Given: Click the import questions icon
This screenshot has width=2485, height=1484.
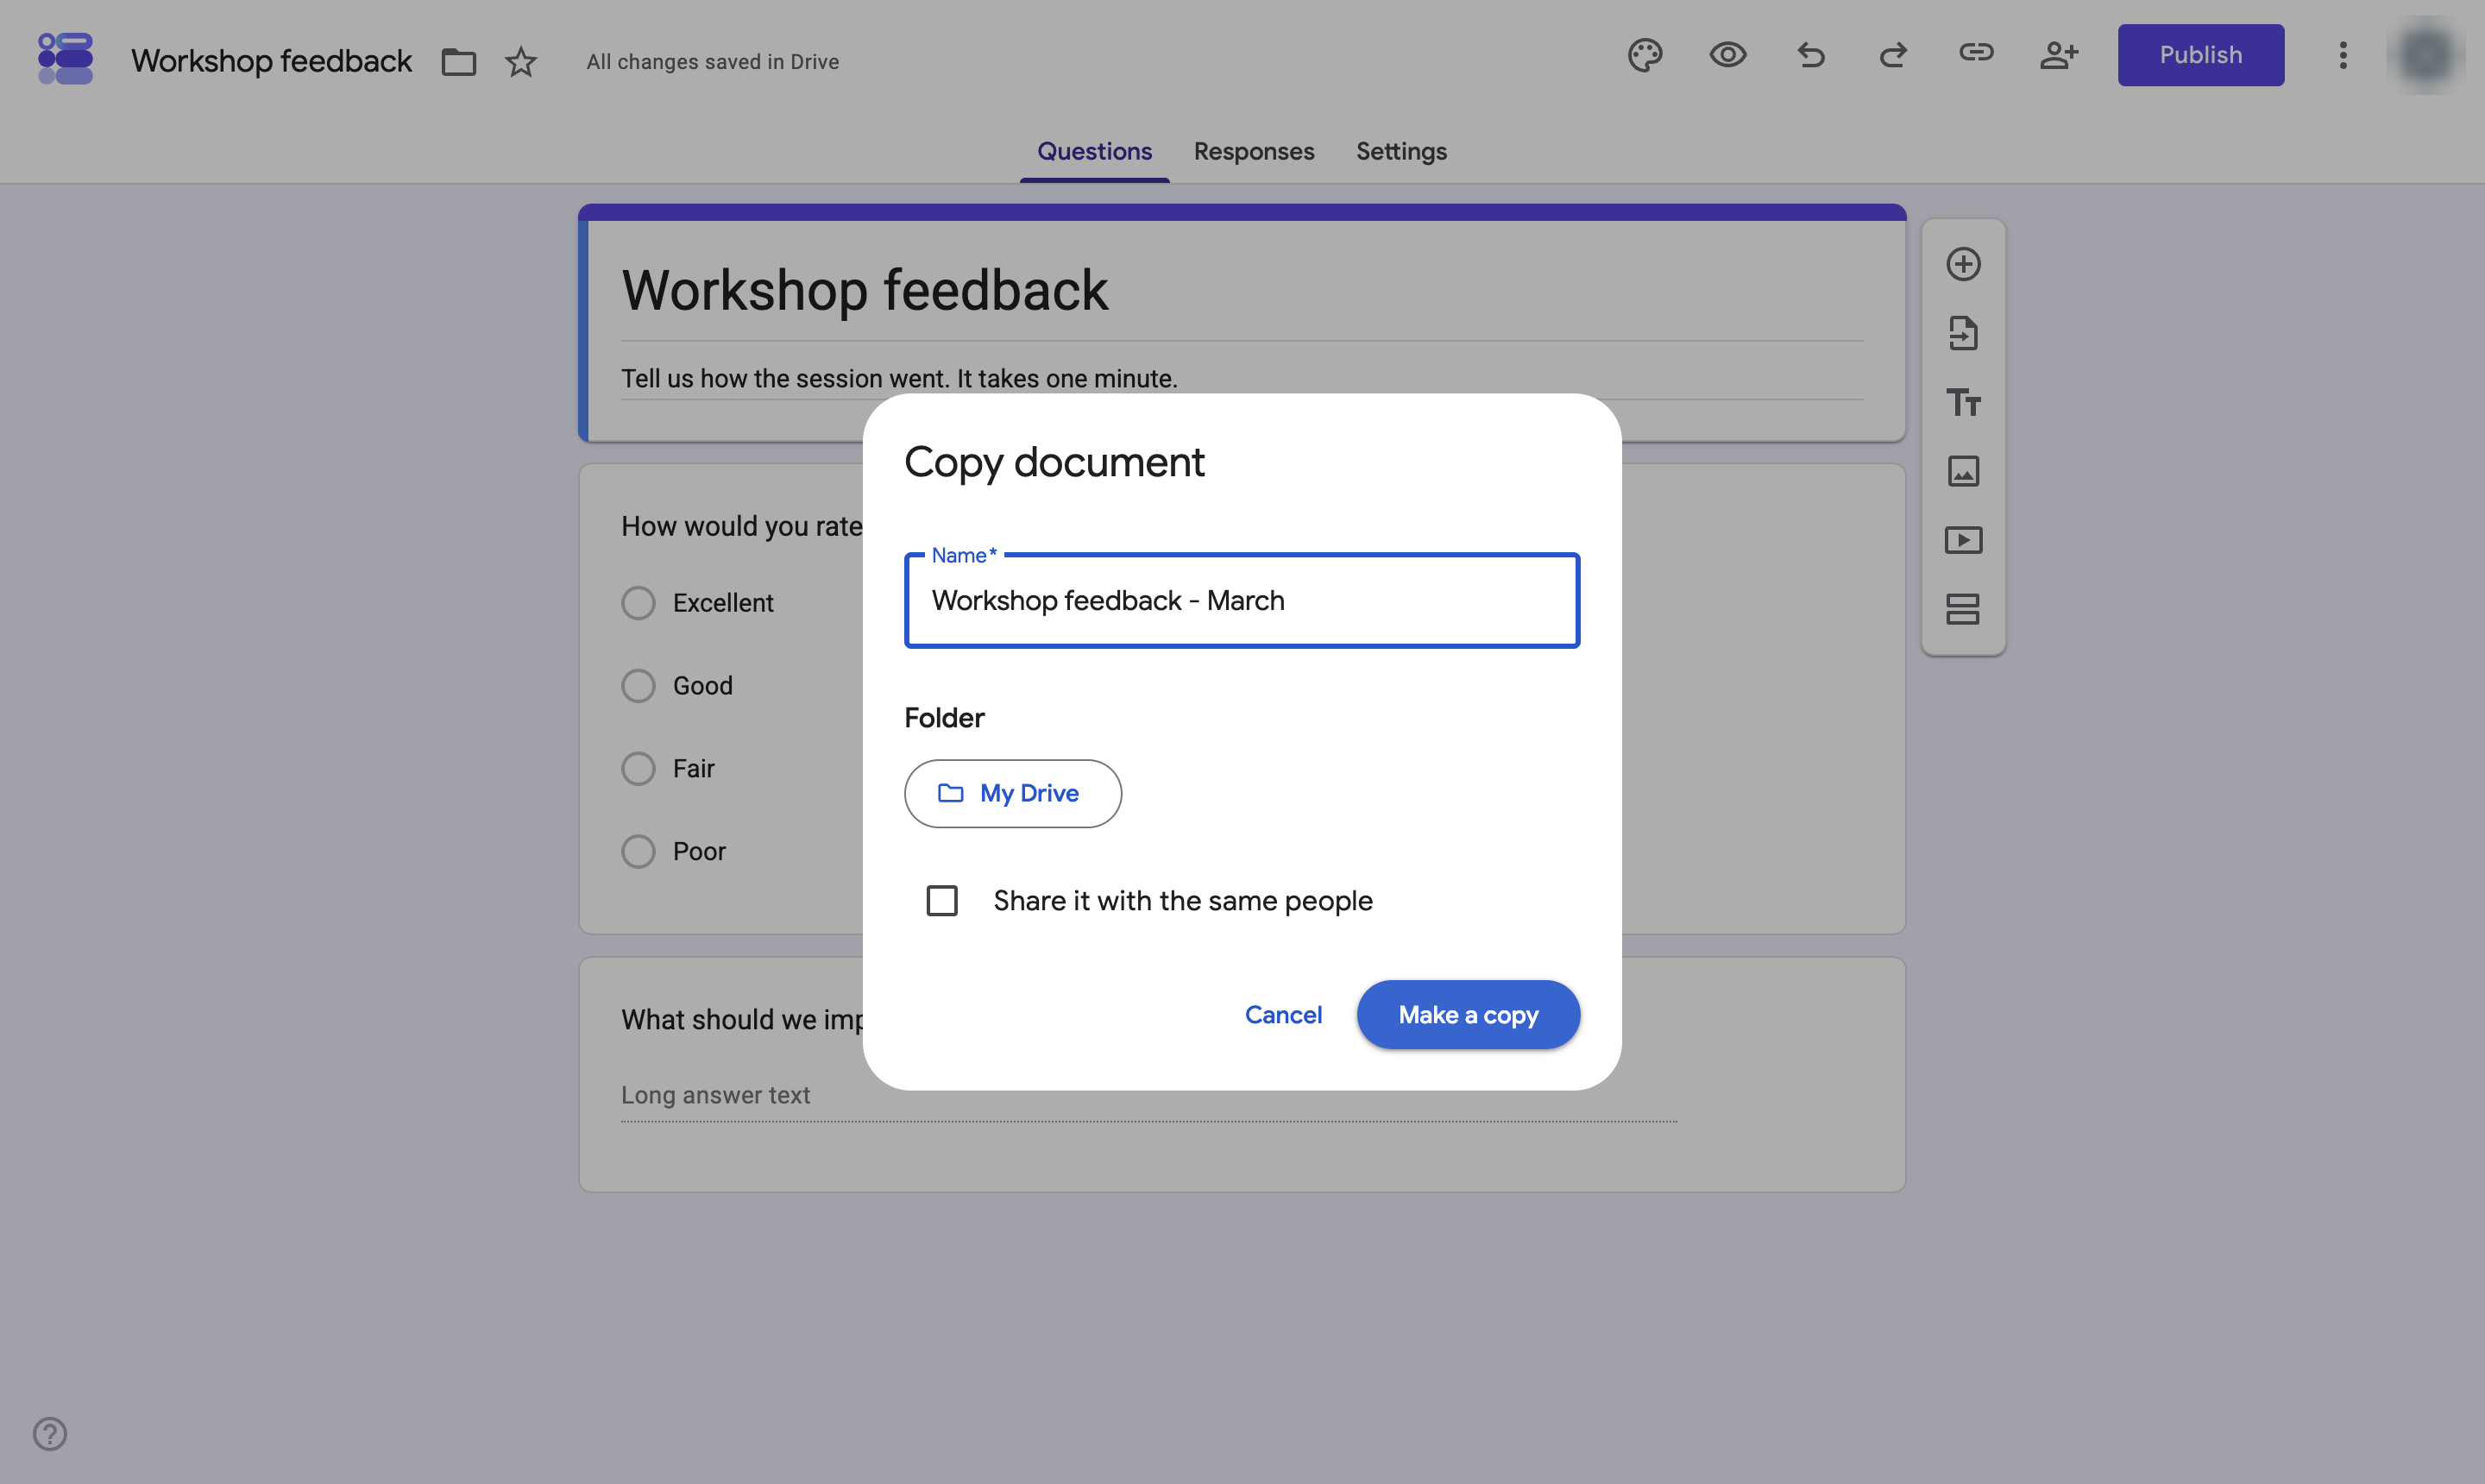Looking at the screenshot, I should click(1964, 333).
